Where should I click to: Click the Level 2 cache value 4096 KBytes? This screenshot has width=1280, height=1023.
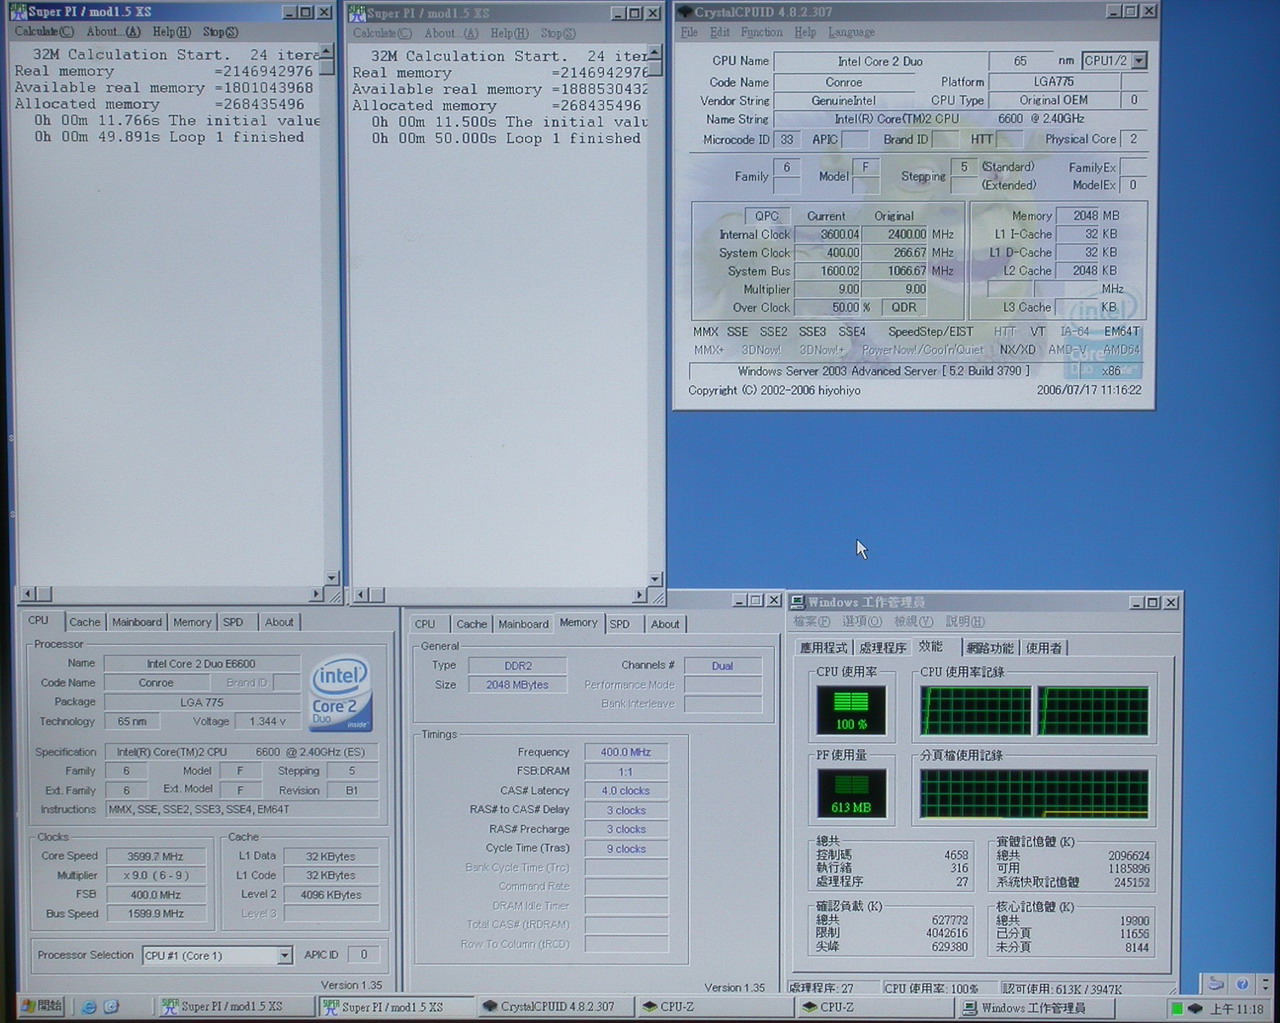[331, 895]
